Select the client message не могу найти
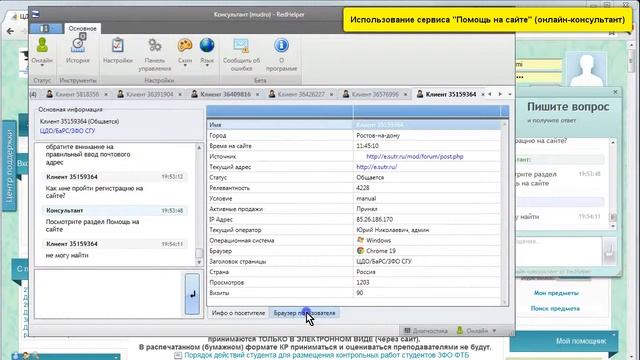The width and height of the screenshot is (640, 360). pyautogui.click(x=67, y=256)
